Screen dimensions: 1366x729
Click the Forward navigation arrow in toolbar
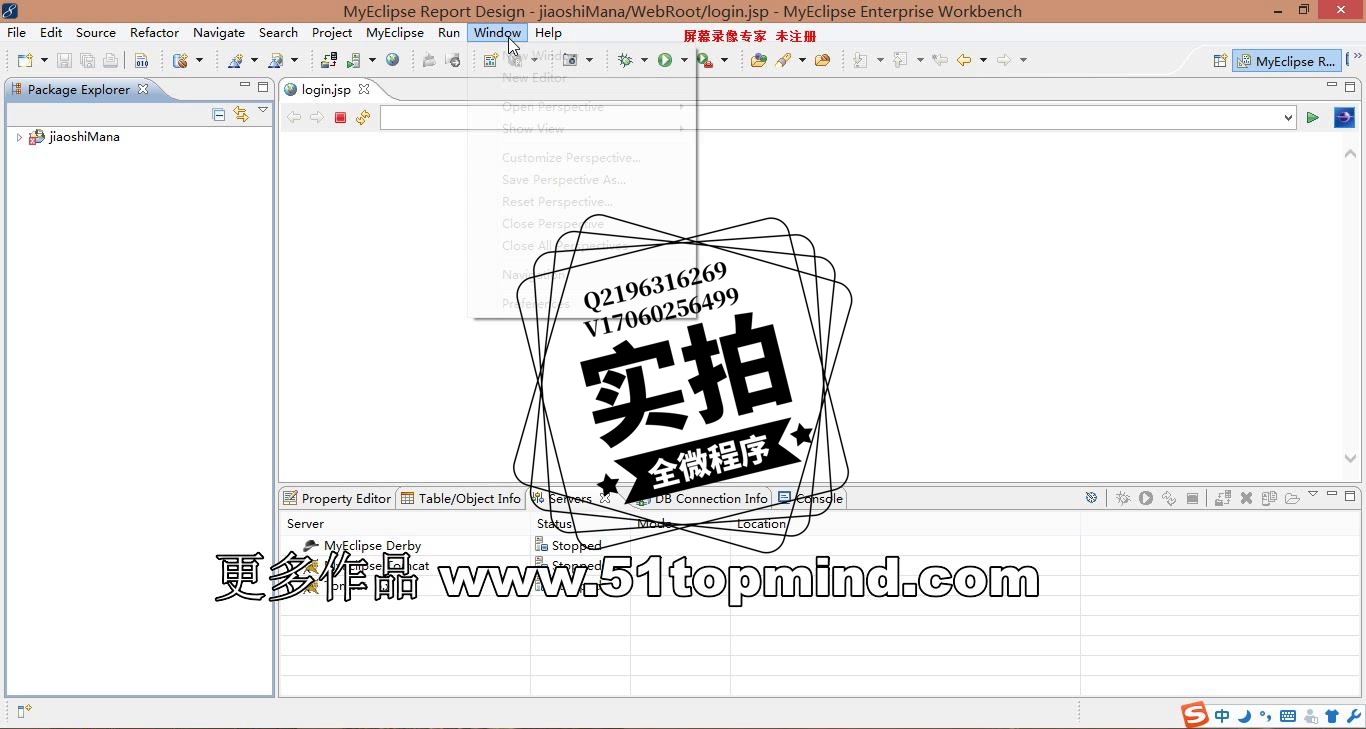pos(1004,60)
